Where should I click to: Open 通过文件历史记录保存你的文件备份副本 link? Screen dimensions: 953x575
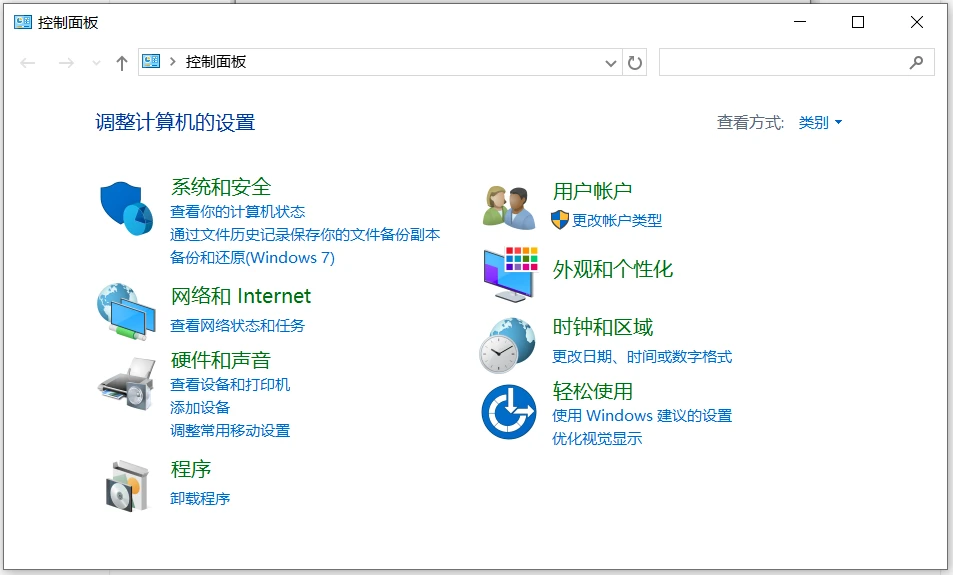pyautogui.click(x=305, y=235)
